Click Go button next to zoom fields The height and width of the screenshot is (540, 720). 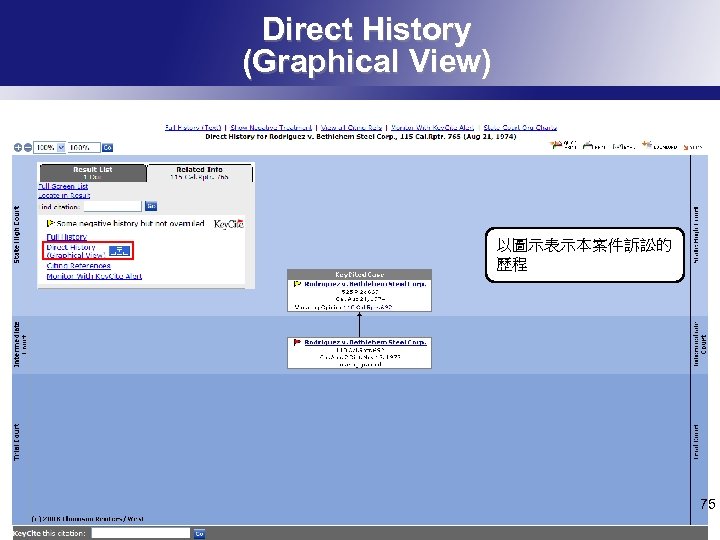(x=107, y=147)
